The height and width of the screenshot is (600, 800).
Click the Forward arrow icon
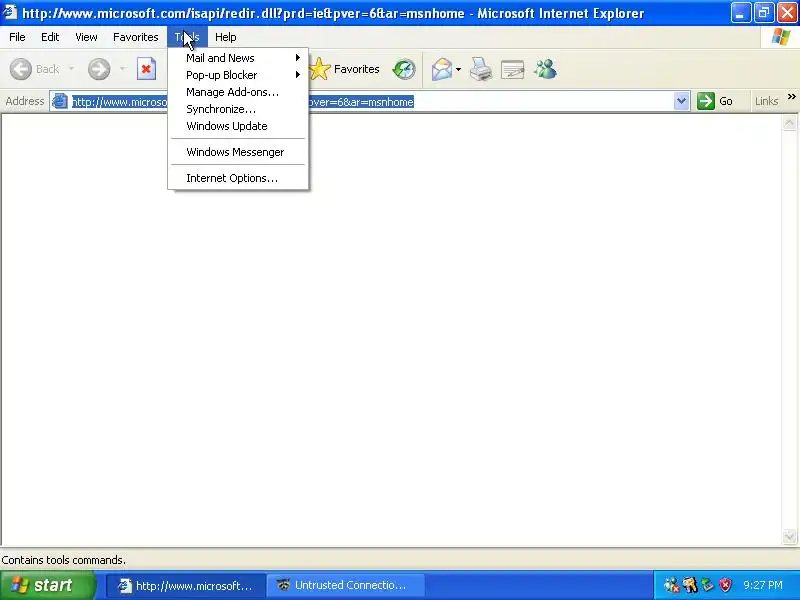[x=98, y=69]
